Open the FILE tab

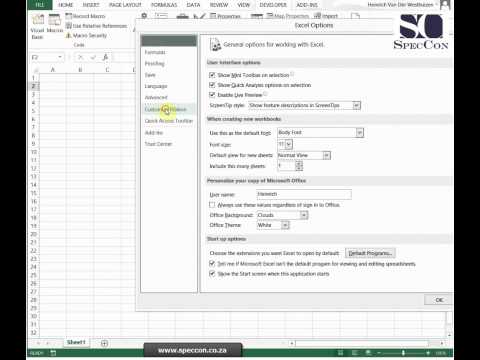pyautogui.click(x=40, y=5)
